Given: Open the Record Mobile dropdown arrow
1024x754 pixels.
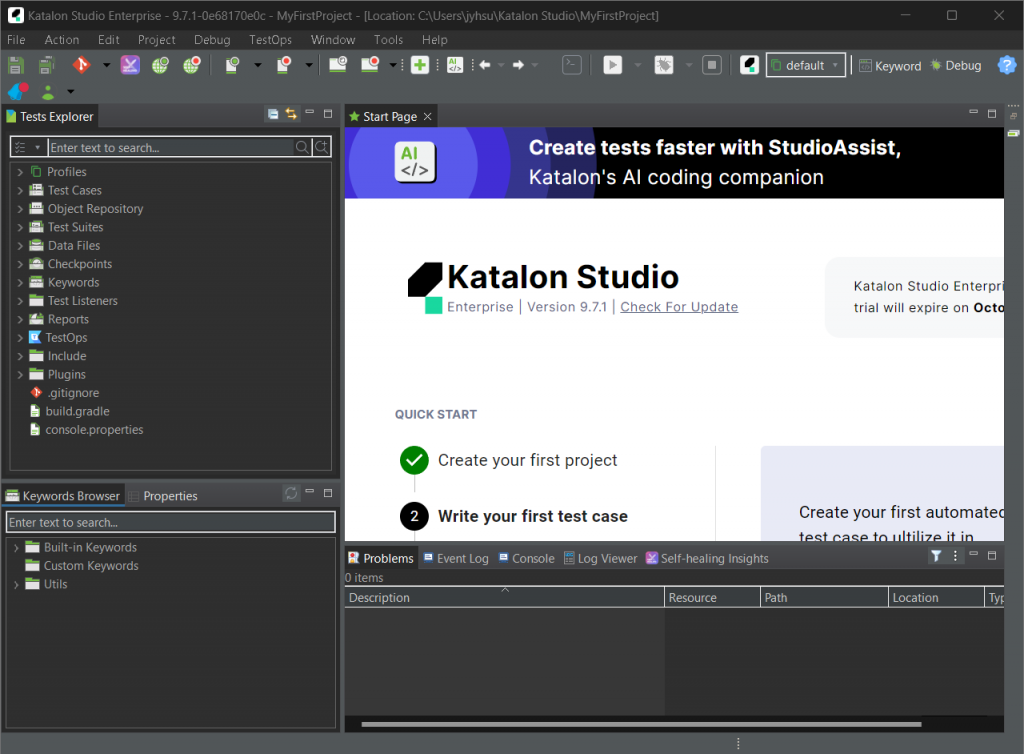Looking at the screenshot, I should 309,65.
